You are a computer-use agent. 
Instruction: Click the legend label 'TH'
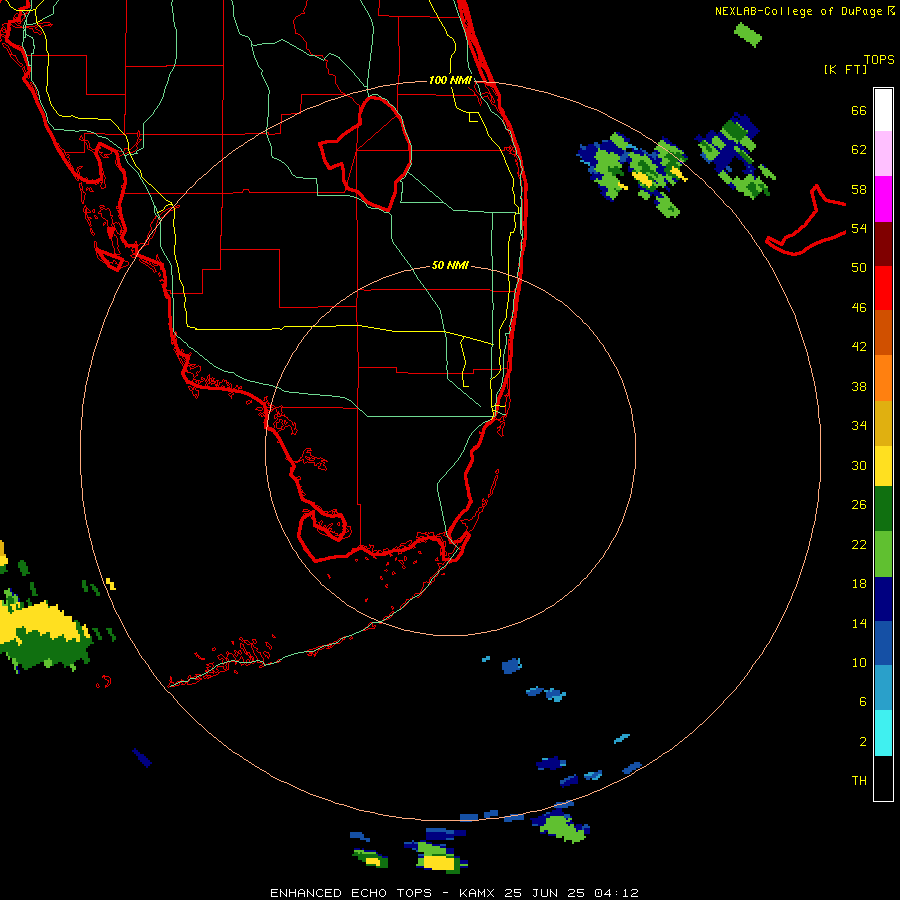click(859, 781)
